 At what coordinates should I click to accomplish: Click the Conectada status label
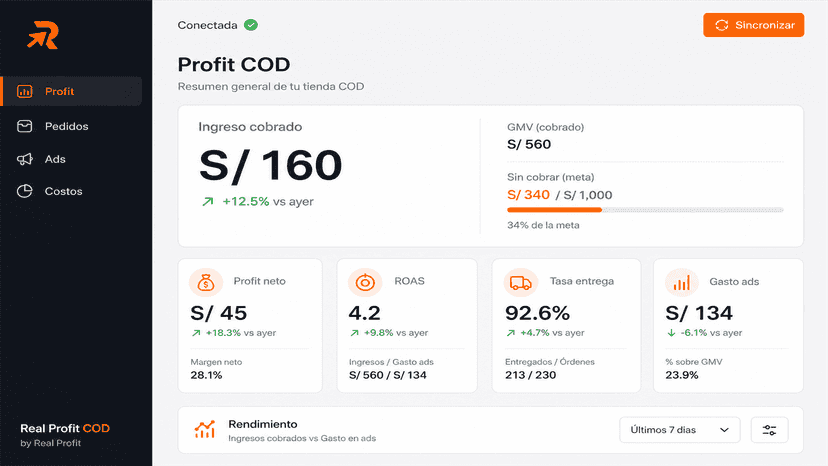tap(208, 25)
